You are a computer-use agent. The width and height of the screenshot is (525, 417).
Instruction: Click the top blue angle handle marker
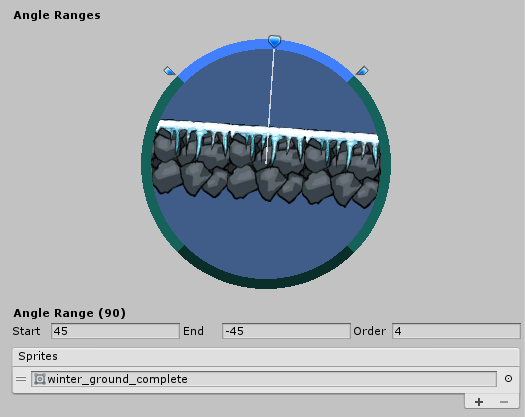[274, 41]
